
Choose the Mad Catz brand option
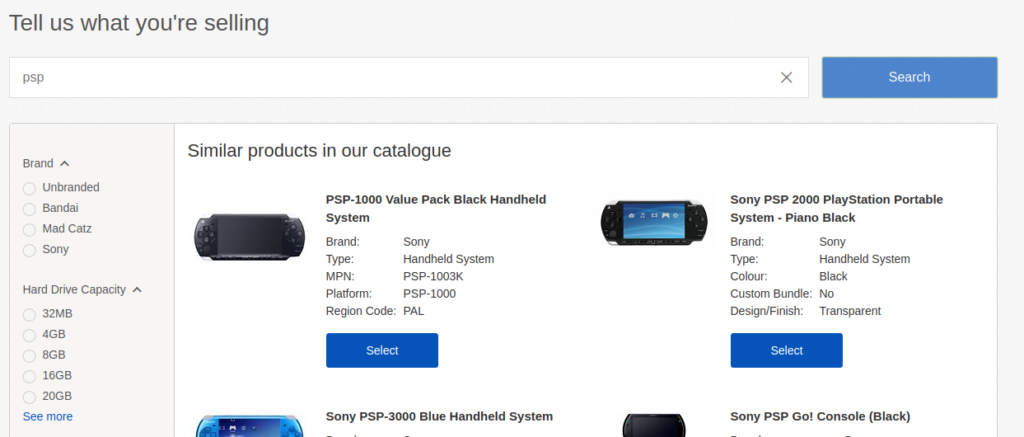[x=29, y=230]
